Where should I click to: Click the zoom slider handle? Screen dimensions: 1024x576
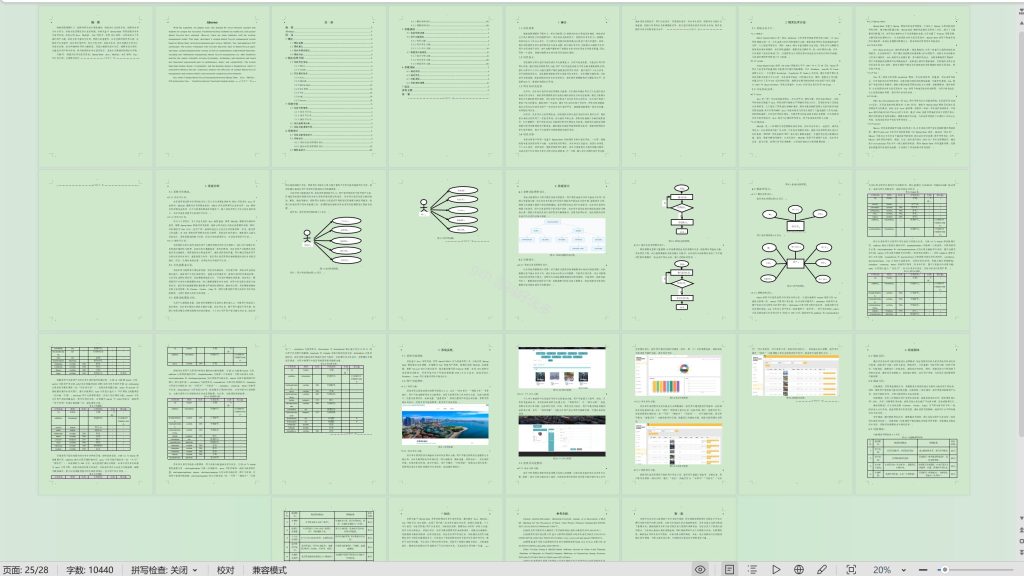tap(944, 569)
